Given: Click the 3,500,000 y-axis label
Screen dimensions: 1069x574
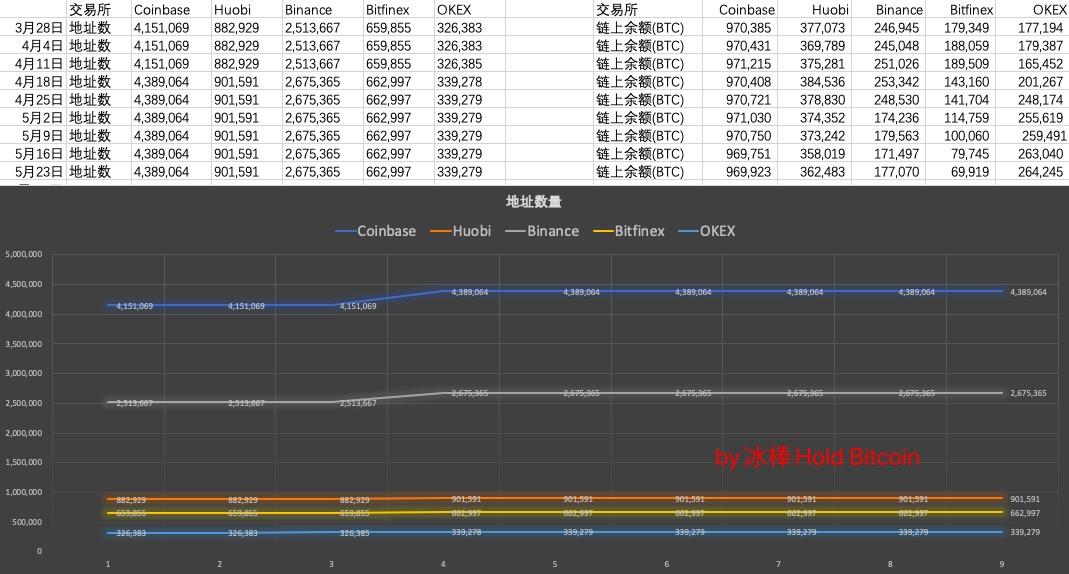Looking at the screenshot, I should click(x=24, y=344).
